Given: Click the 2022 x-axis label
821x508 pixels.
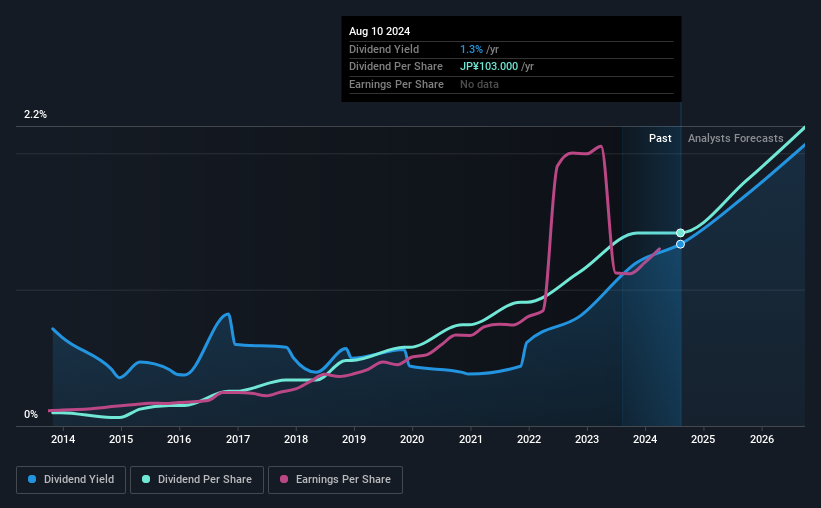Looking at the screenshot, I should click(x=529, y=439).
